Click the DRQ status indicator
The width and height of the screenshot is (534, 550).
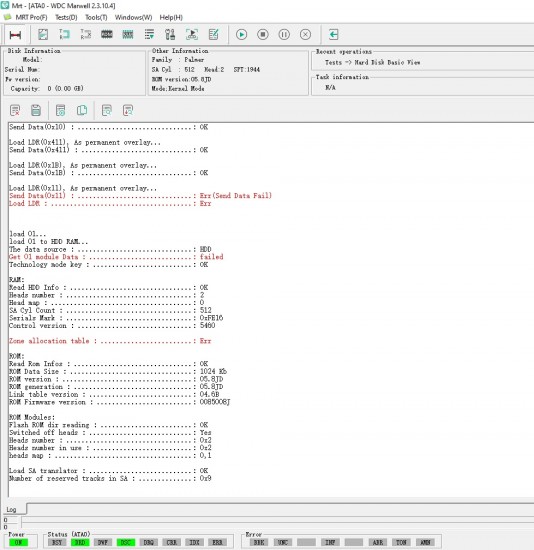point(148,542)
